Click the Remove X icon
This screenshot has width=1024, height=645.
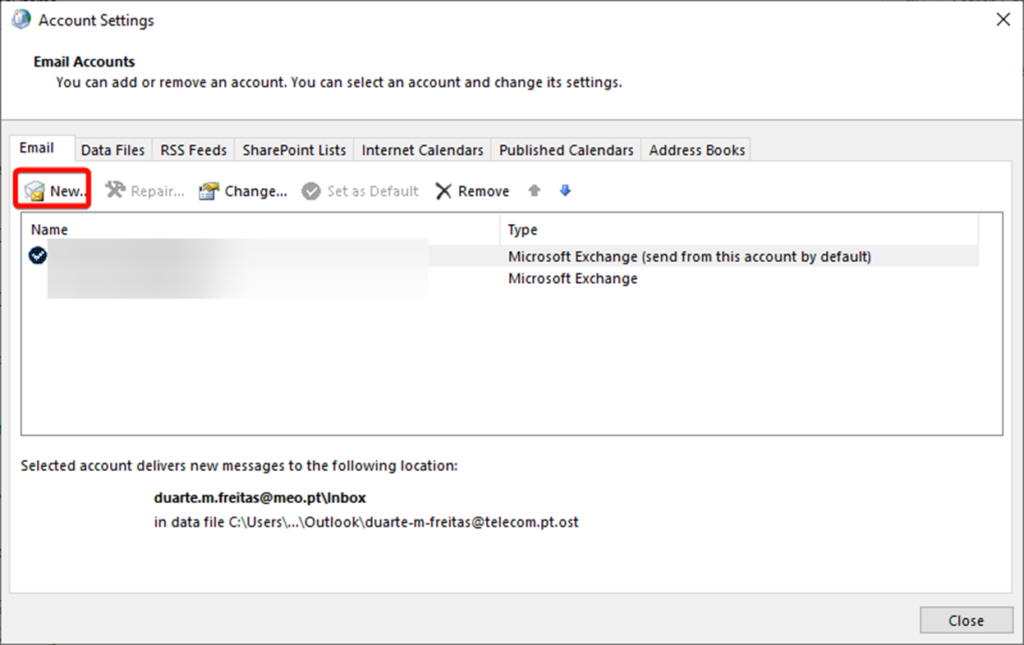click(x=444, y=191)
